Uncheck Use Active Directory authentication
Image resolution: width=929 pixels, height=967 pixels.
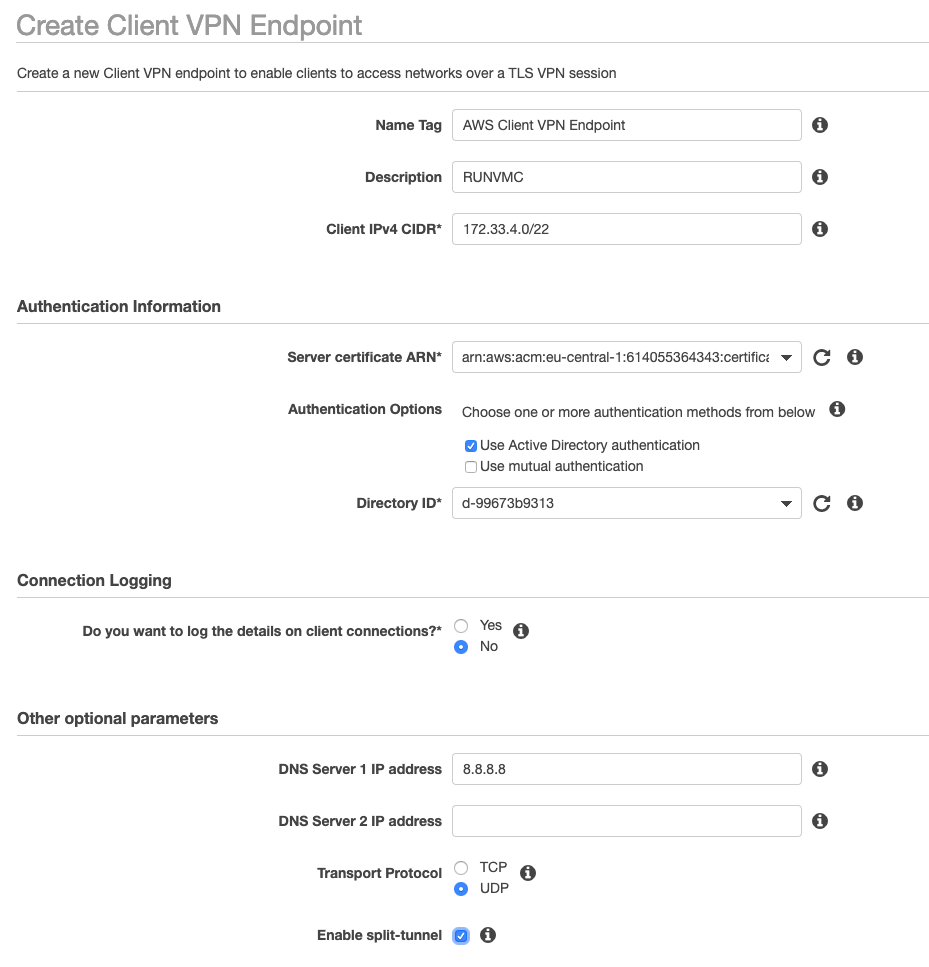point(470,445)
